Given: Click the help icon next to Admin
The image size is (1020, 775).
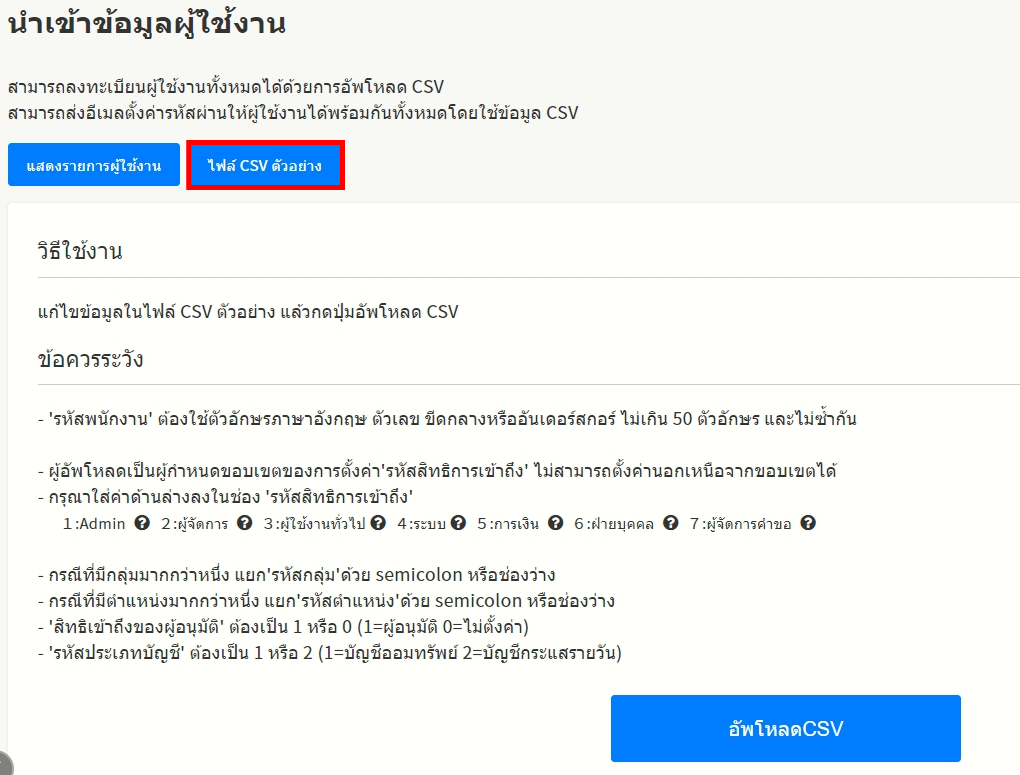Looking at the screenshot, I should pyautogui.click(x=142, y=523).
